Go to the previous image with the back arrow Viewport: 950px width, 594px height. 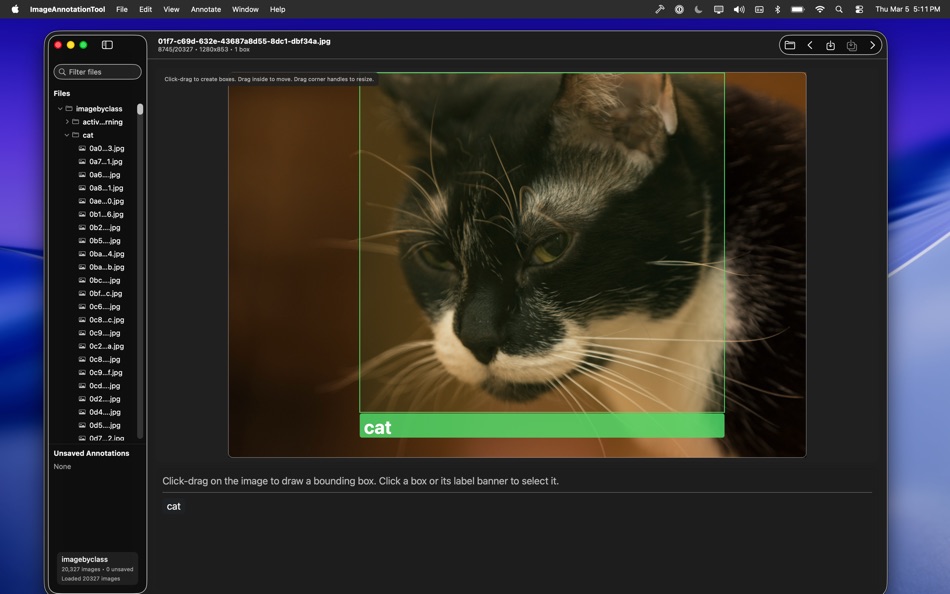810,45
